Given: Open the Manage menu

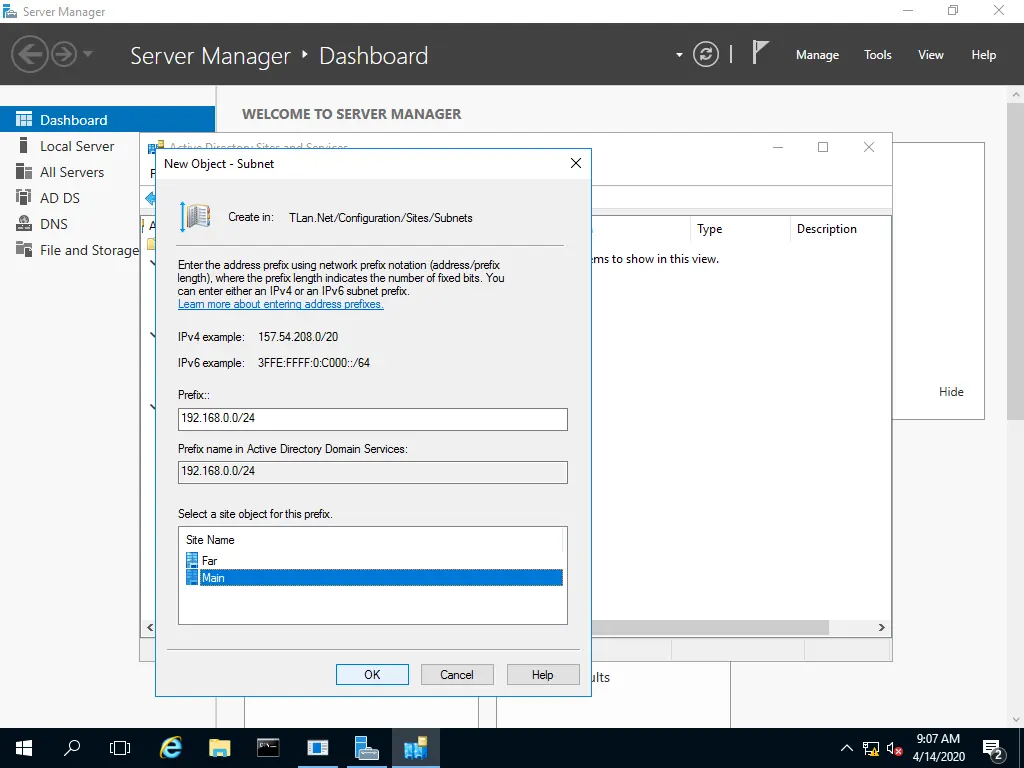Looking at the screenshot, I should (817, 55).
